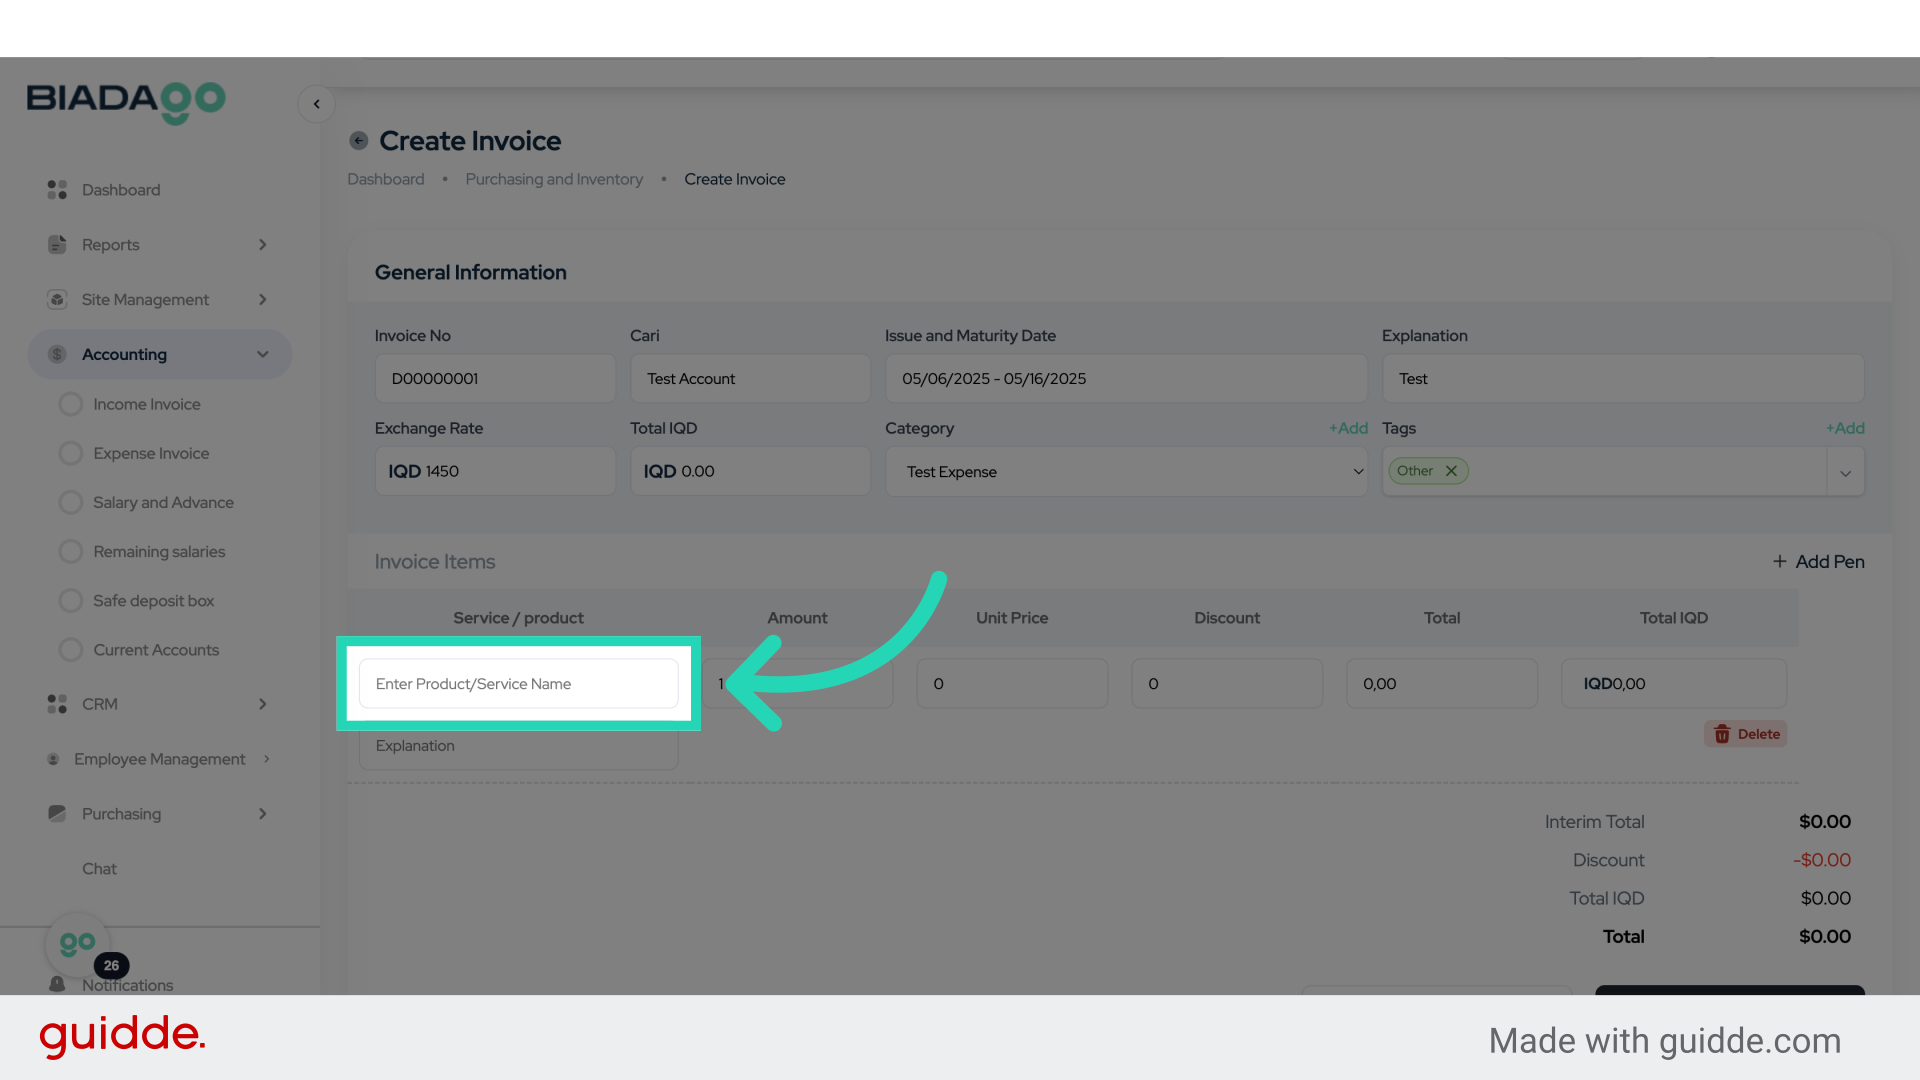Click +Add next to Category
Image resolution: width=1920 pixels, height=1080 pixels.
pos(1348,428)
